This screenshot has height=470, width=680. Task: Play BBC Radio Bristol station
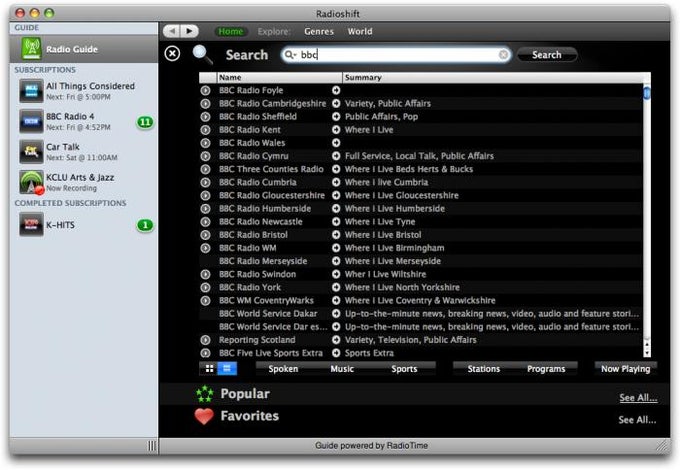pos(206,235)
